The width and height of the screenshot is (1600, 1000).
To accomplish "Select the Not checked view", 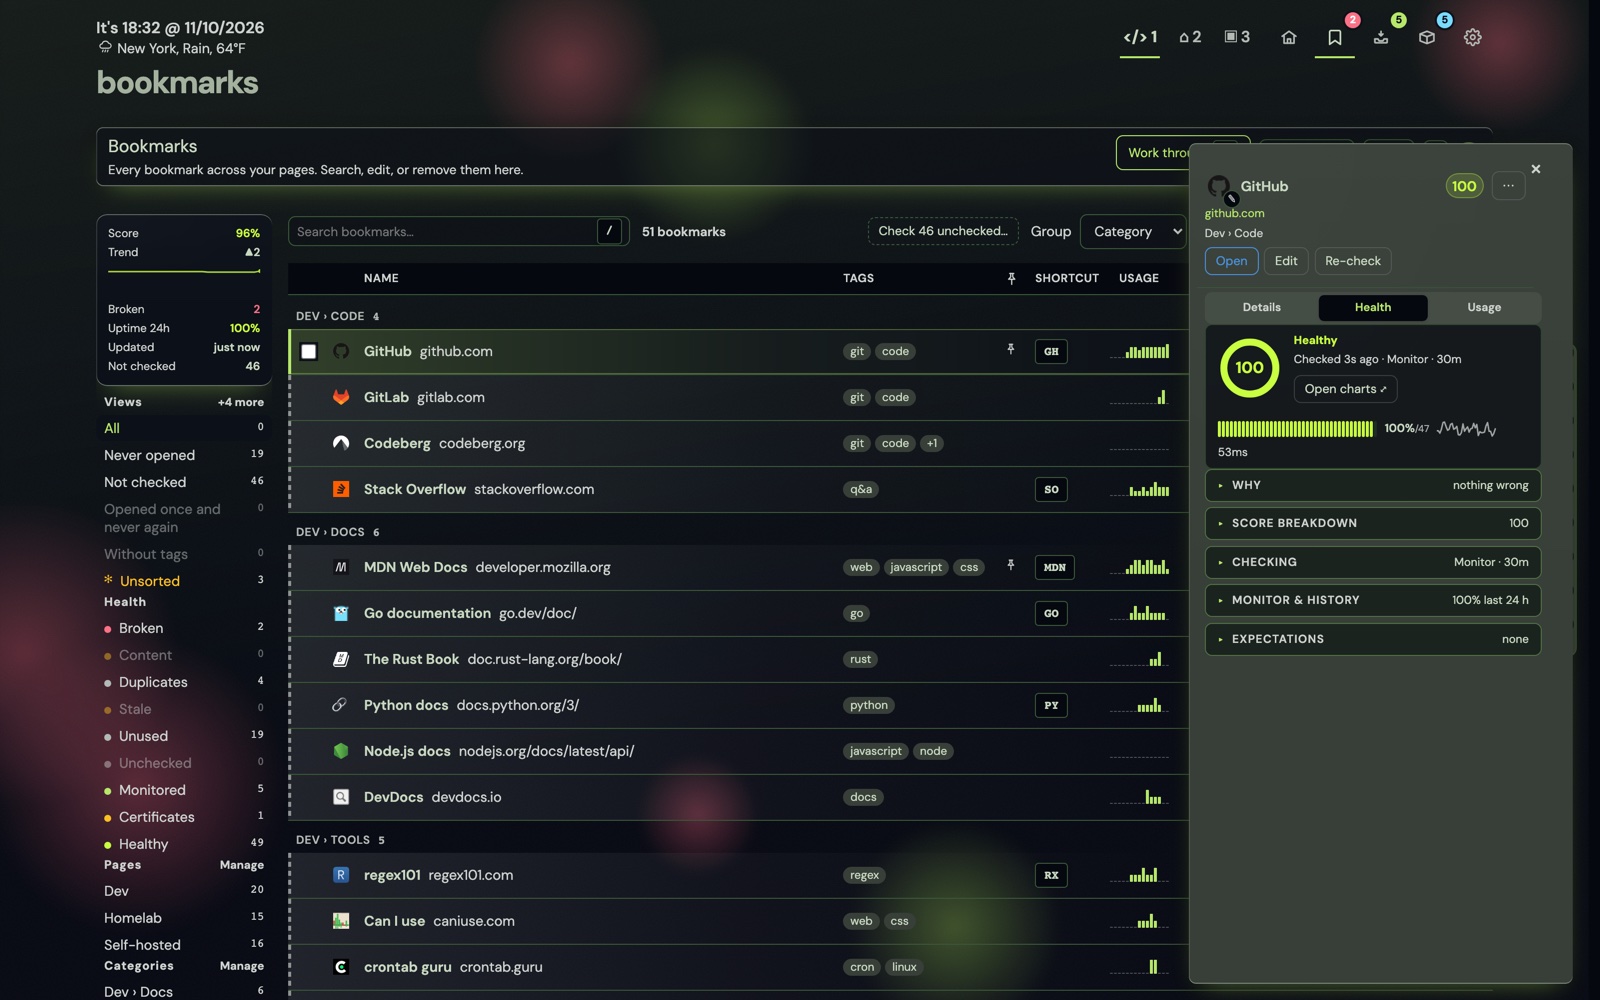I will [x=184, y=482].
